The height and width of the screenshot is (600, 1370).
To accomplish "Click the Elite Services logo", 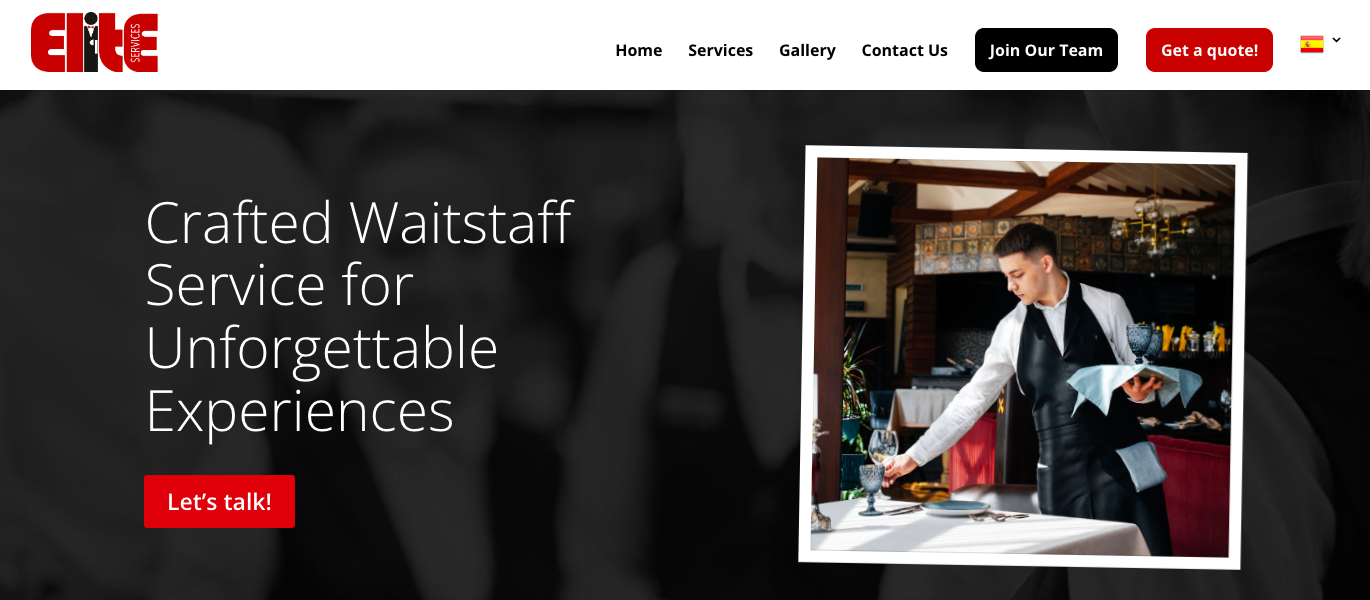I will [94, 43].
